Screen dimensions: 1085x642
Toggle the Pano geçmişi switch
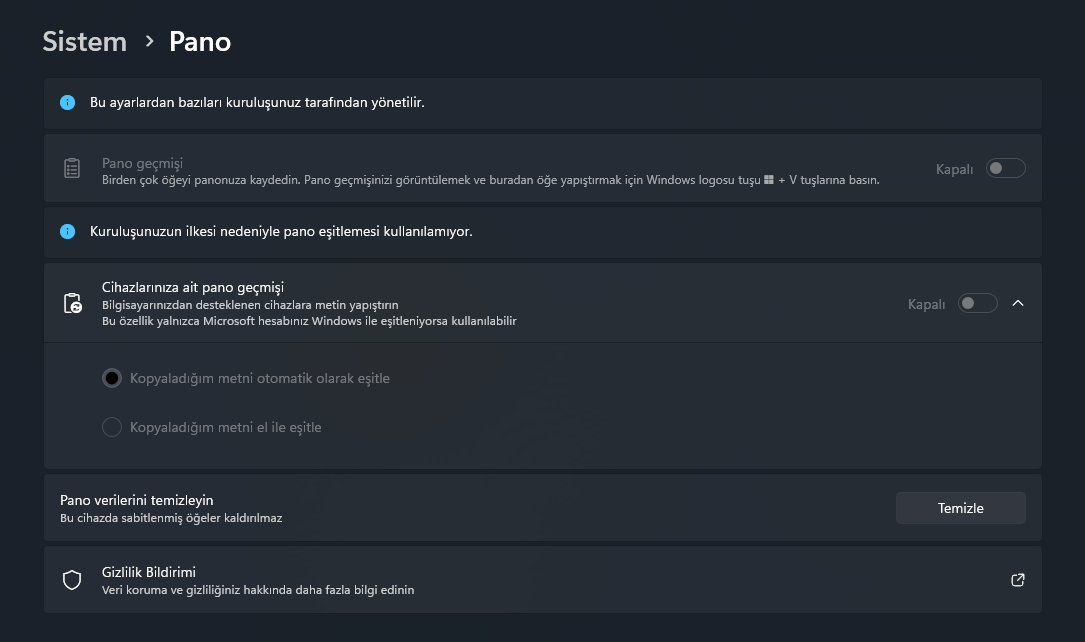click(1005, 169)
